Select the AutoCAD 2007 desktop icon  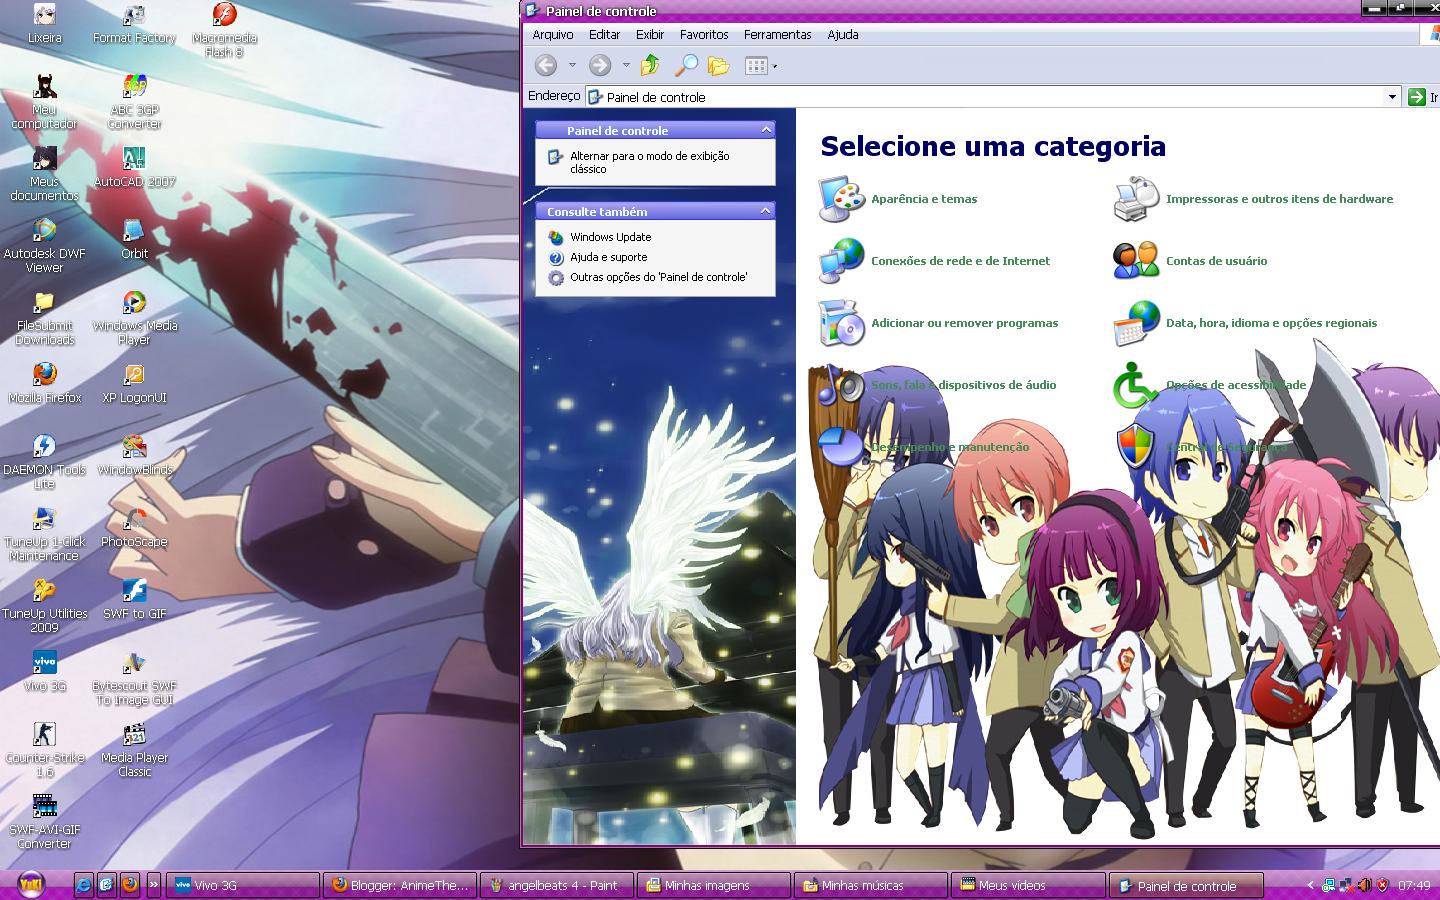pos(134,168)
